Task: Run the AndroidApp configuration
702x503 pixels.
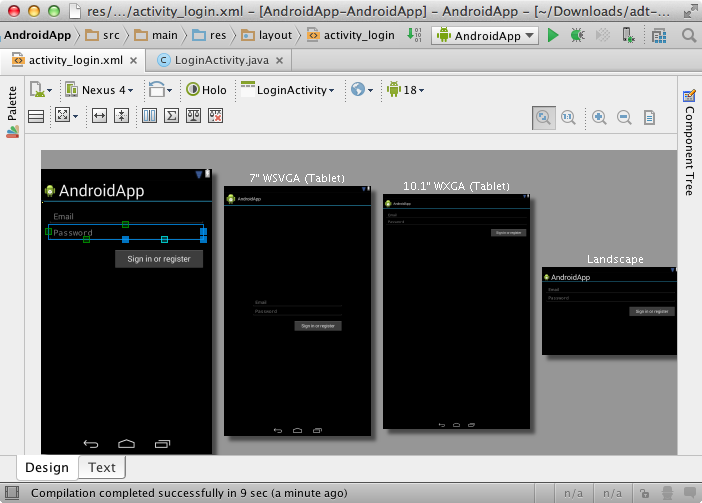Action: click(553, 35)
